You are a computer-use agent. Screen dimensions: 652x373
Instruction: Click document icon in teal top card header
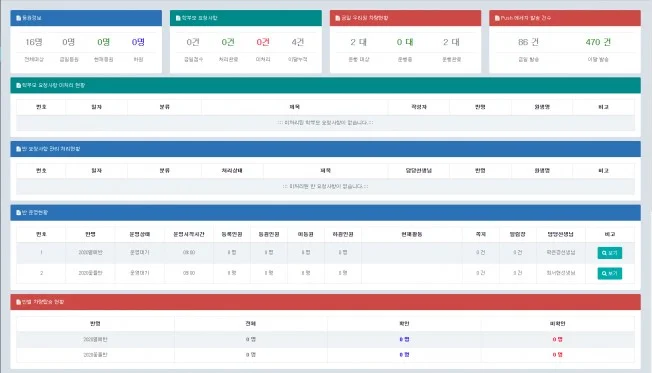pos(178,18)
